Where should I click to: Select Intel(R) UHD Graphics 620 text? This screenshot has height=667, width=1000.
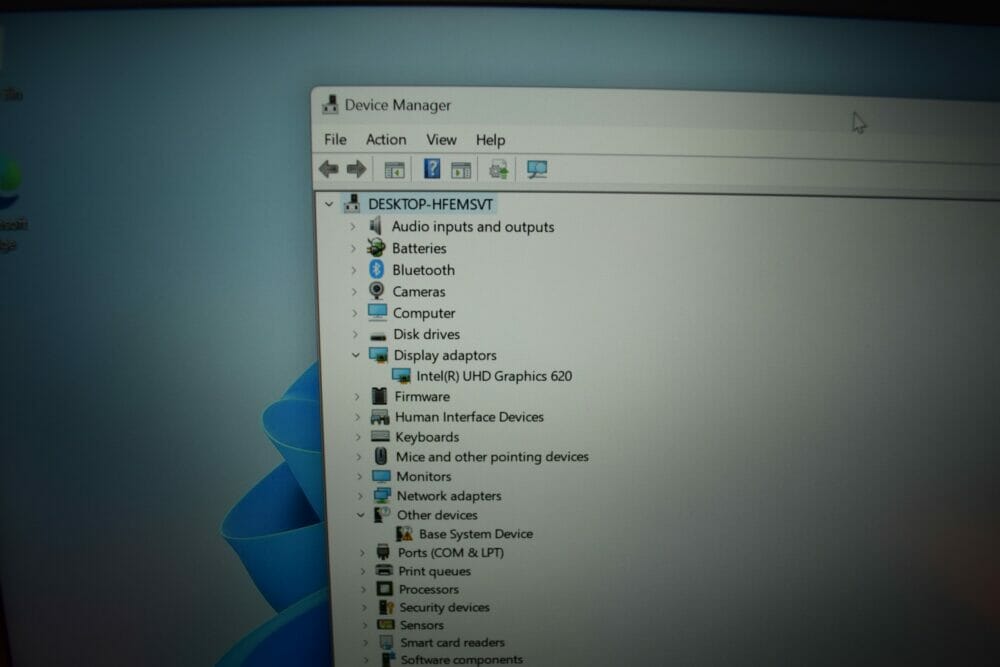pyautogui.click(x=494, y=376)
